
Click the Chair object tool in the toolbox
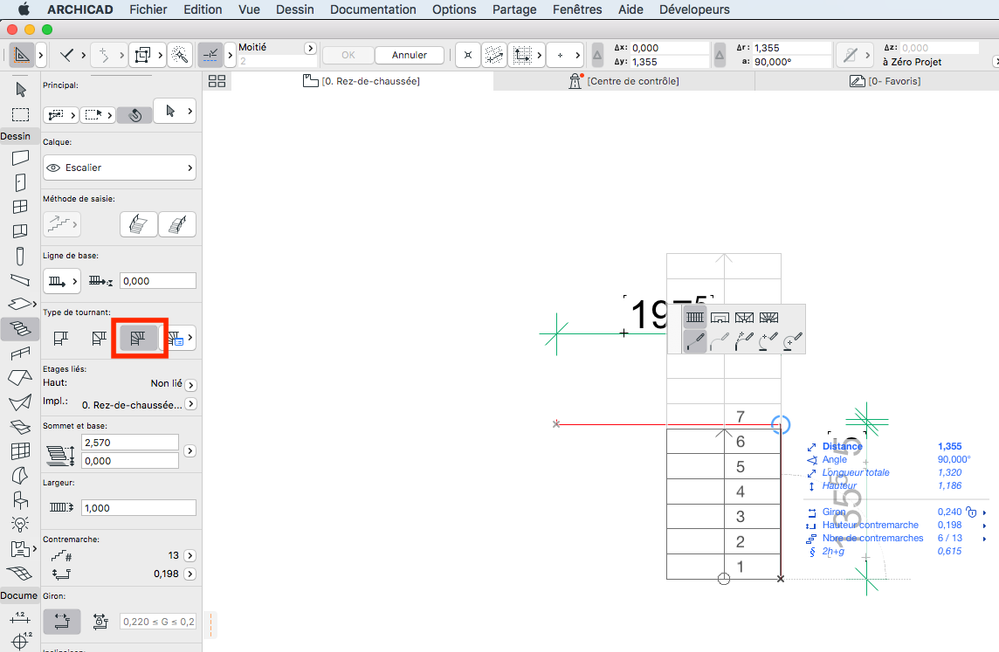click(x=20, y=499)
